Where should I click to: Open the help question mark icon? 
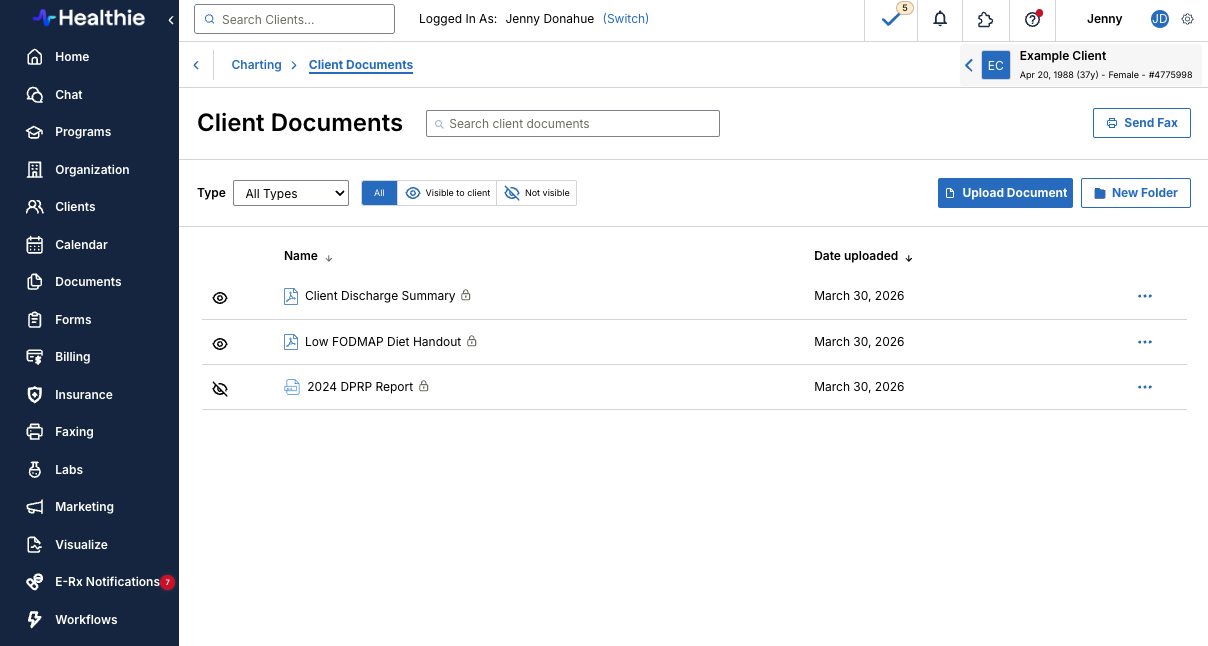tap(1033, 19)
